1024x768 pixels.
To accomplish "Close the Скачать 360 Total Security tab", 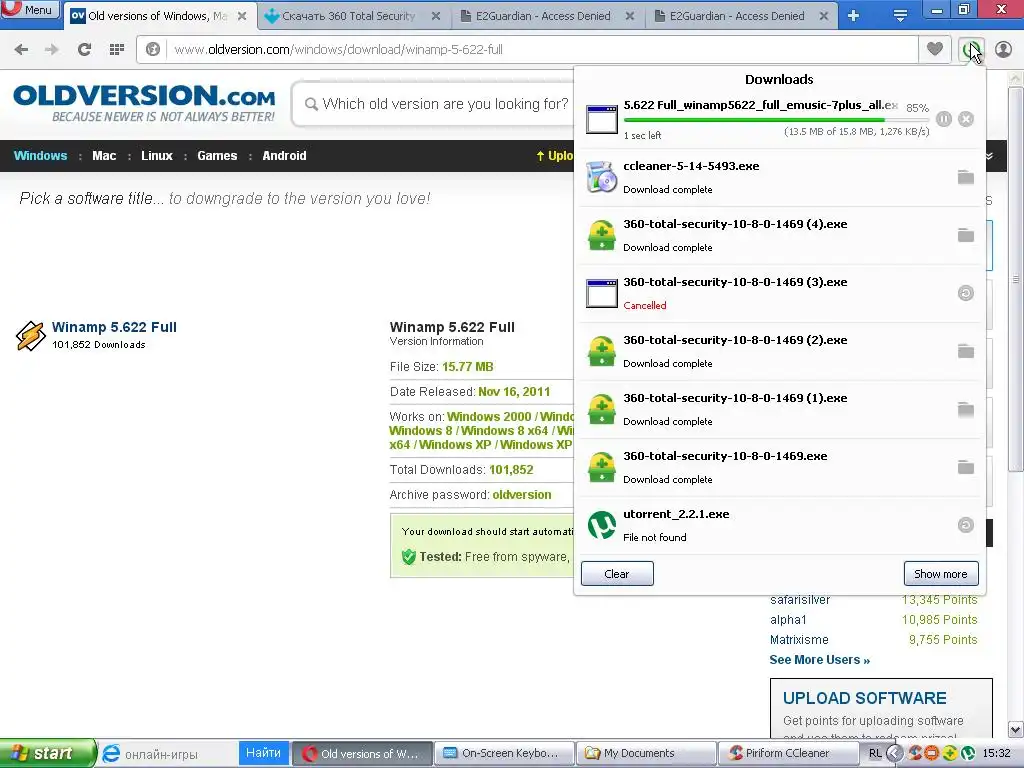I will pos(436,16).
